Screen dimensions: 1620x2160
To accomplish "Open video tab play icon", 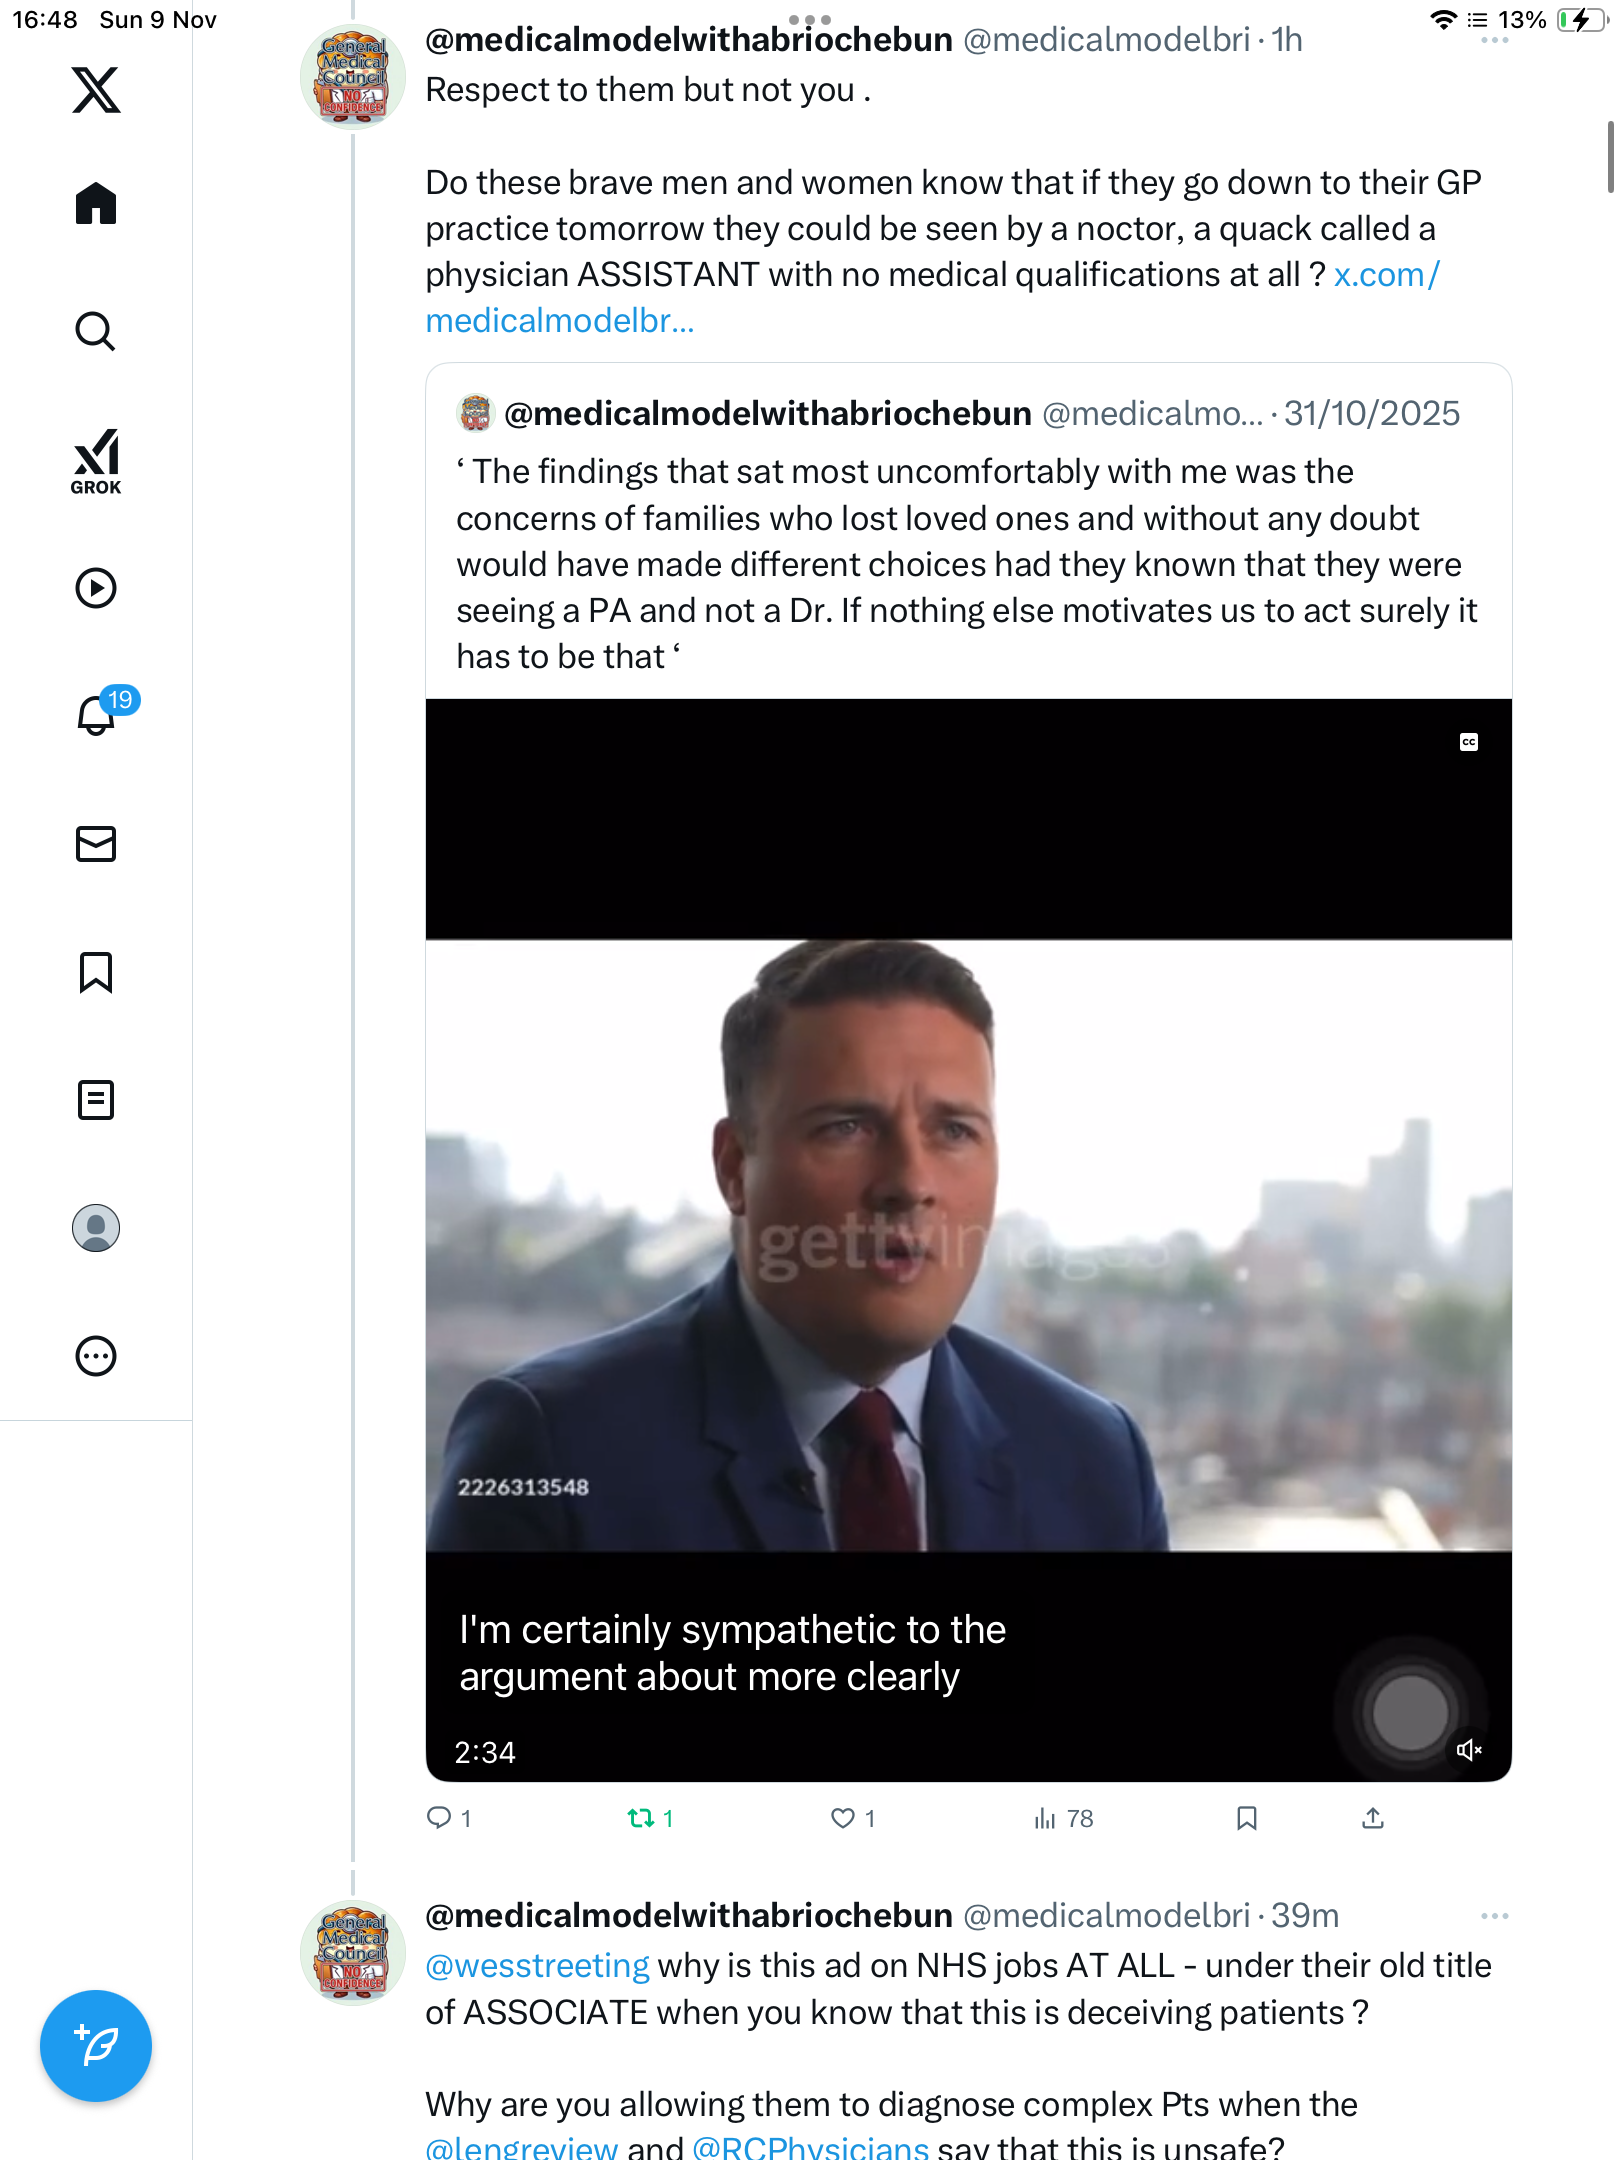I will [96, 588].
